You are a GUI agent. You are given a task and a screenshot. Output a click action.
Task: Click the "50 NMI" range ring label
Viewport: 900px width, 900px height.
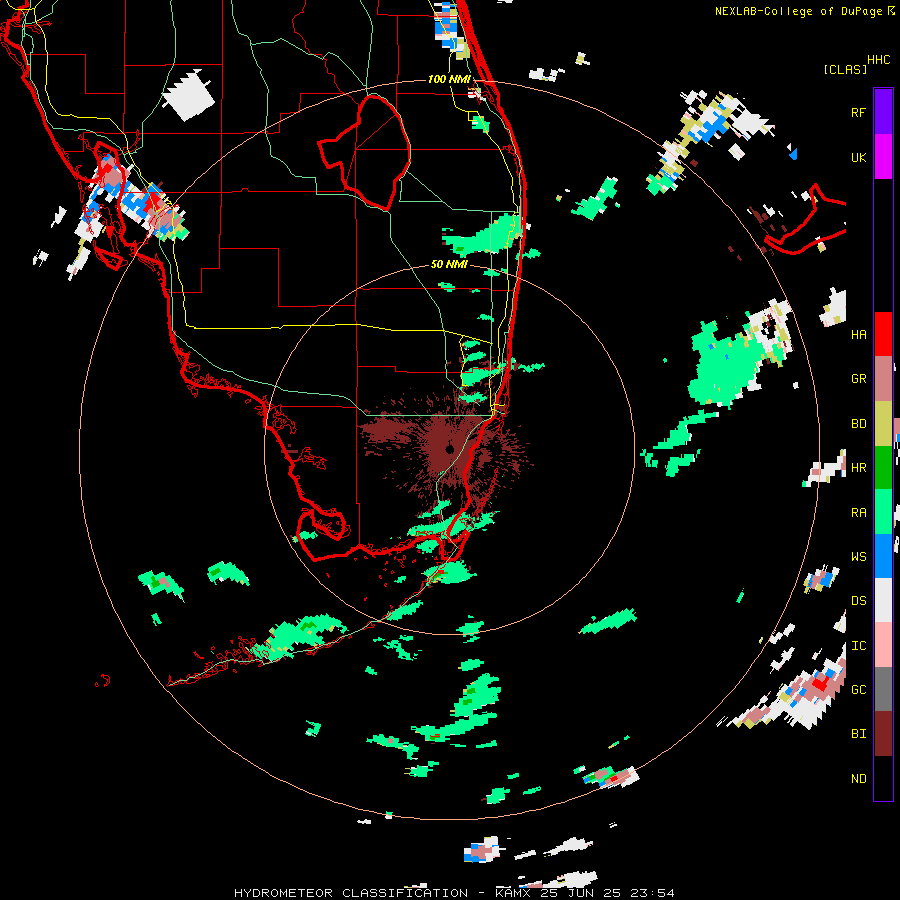(x=449, y=265)
